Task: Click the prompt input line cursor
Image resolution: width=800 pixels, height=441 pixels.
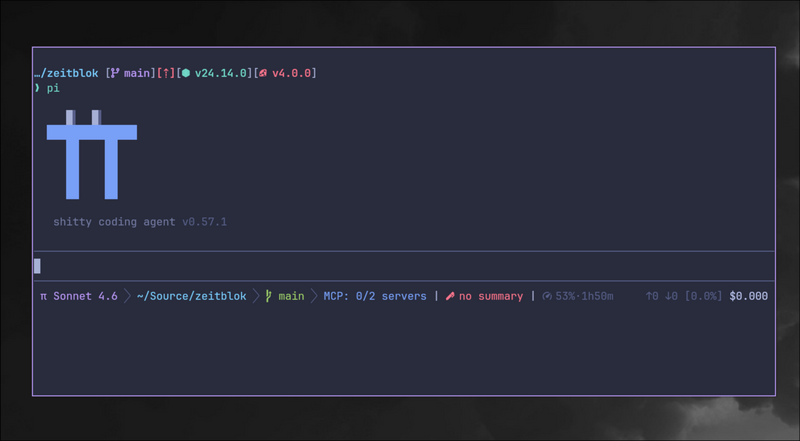Action: 37,266
